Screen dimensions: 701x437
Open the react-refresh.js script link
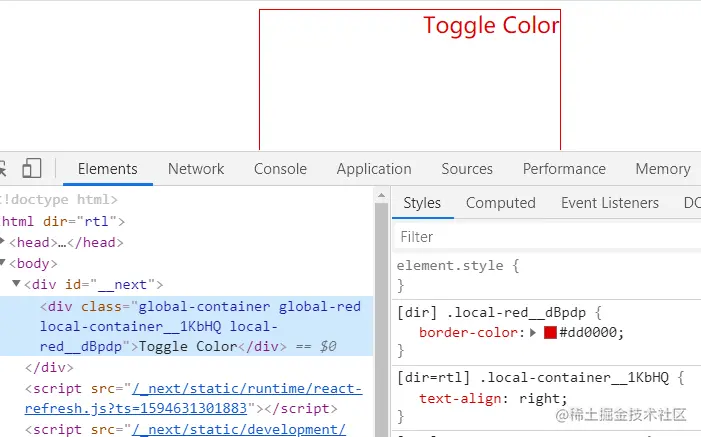coord(193,398)
